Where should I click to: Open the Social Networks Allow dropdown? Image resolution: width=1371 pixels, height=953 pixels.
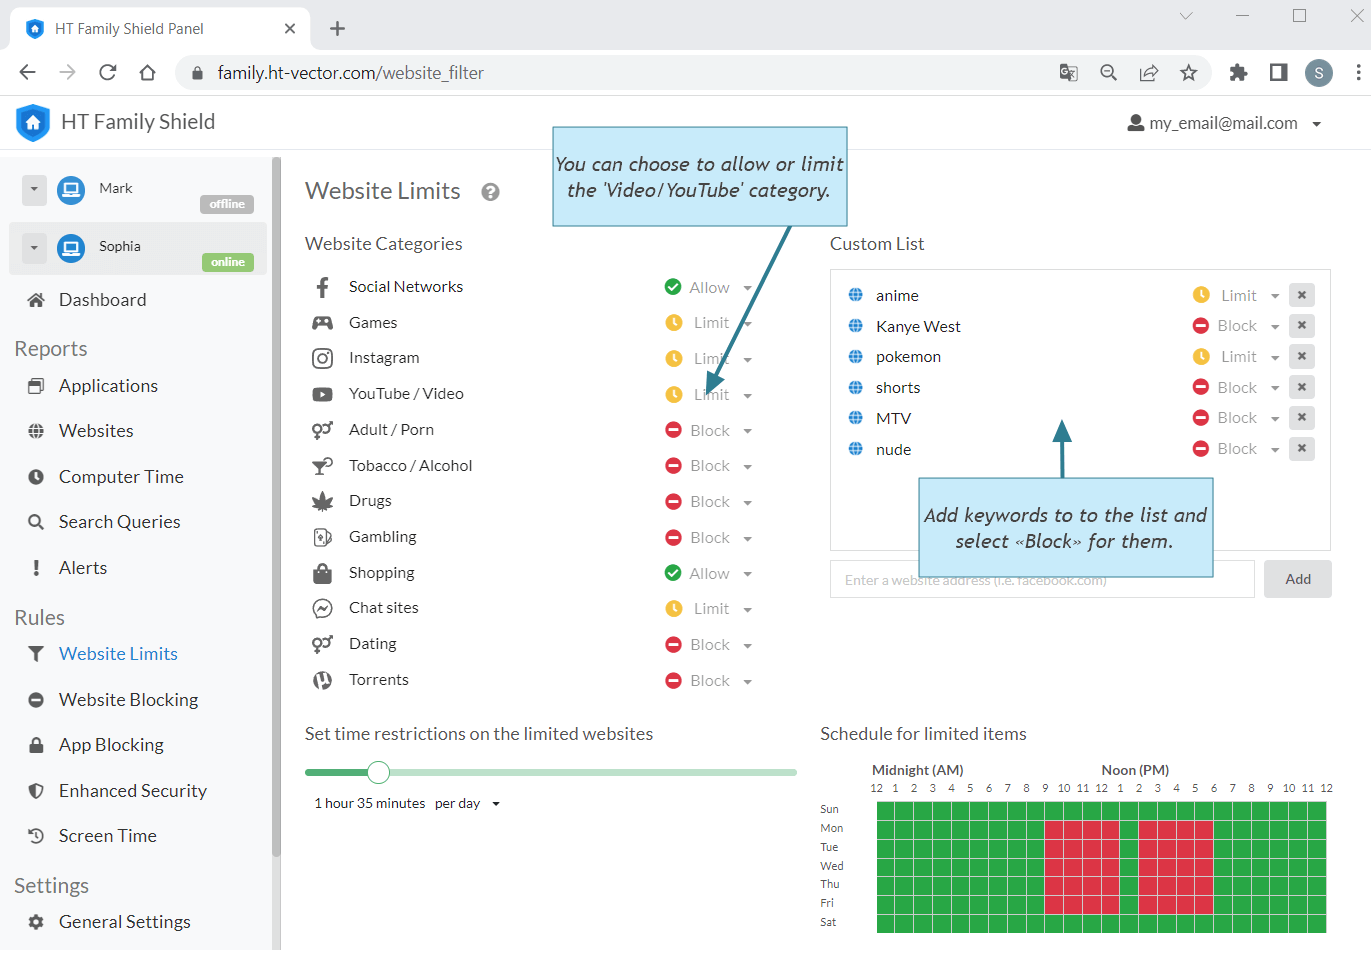[x=709, y=288]
